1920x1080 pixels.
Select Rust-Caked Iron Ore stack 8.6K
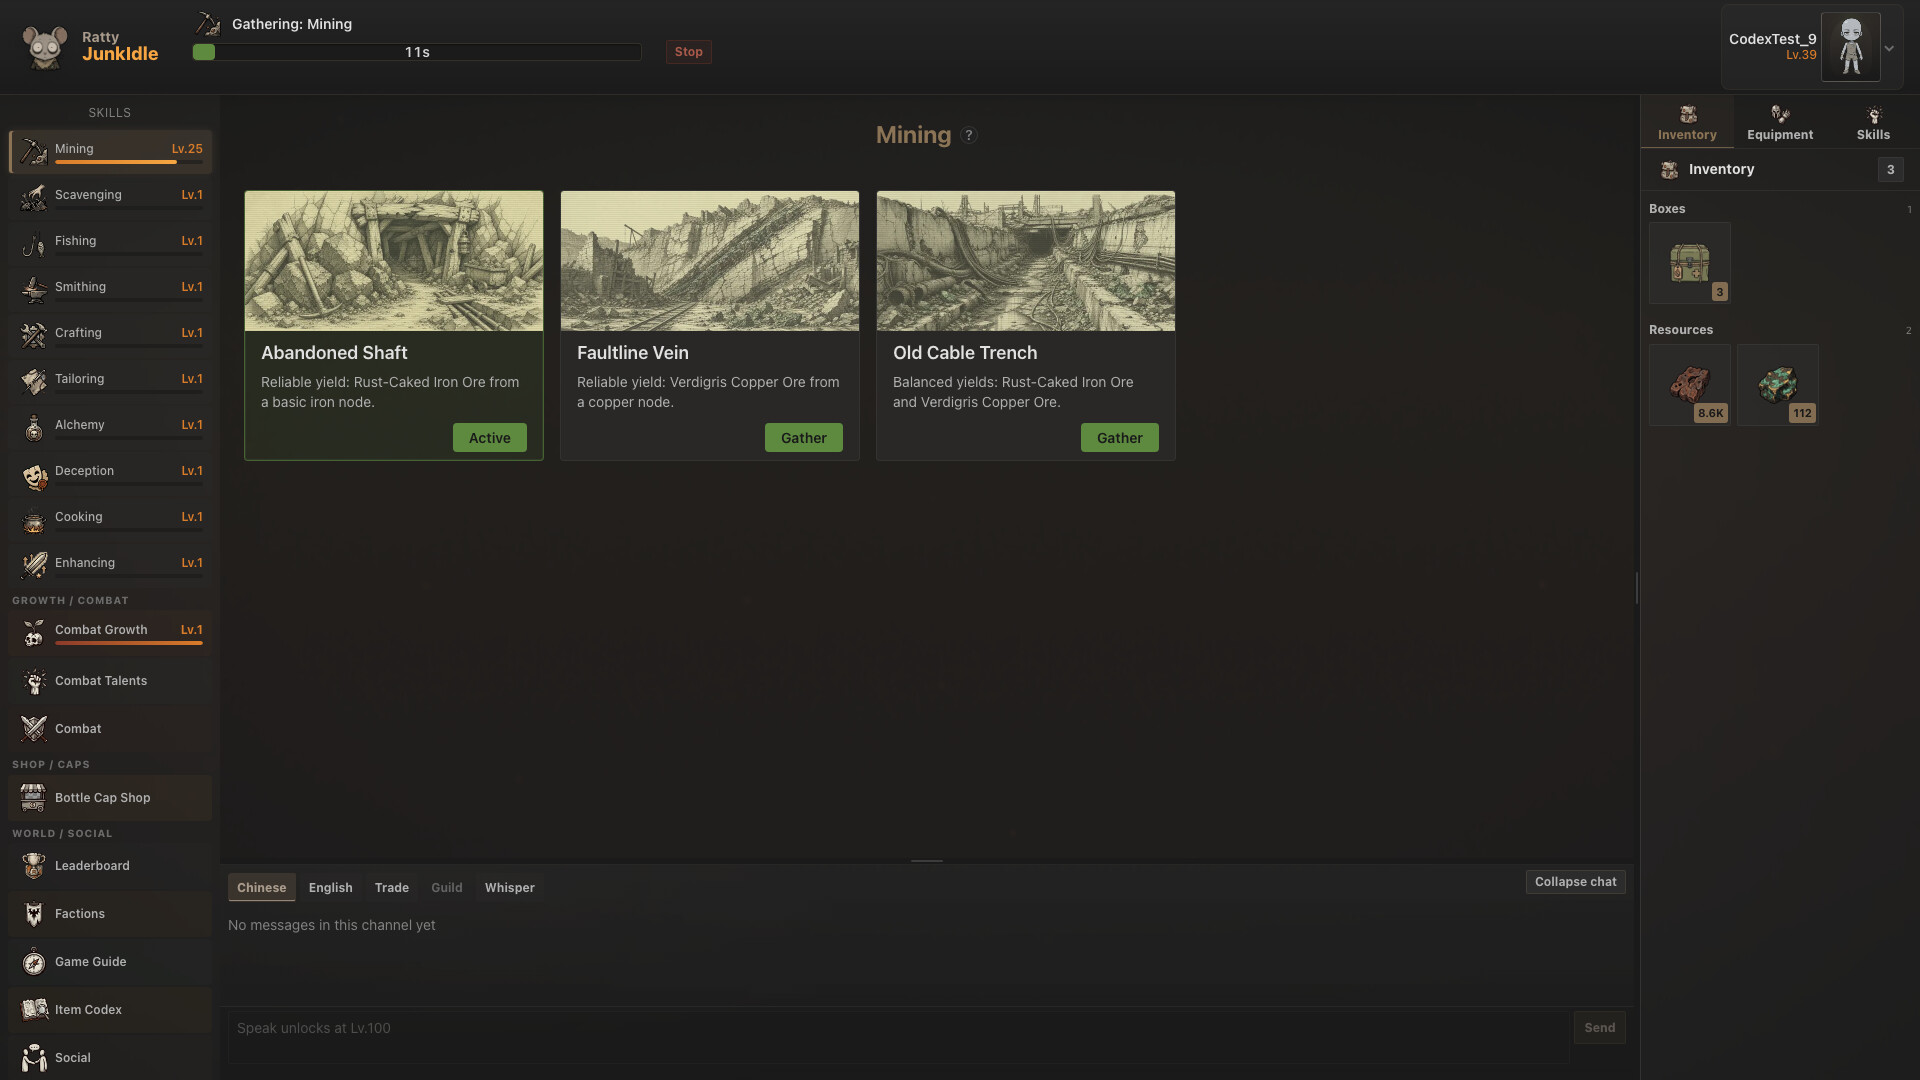(x=1689, y=385)
